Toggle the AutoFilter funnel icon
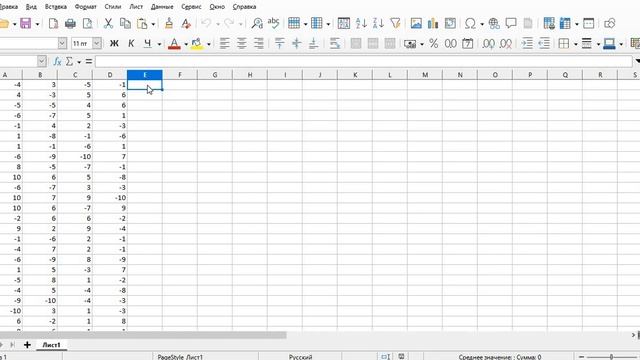The width and height of the screenshot is (640, 360). 395,23
